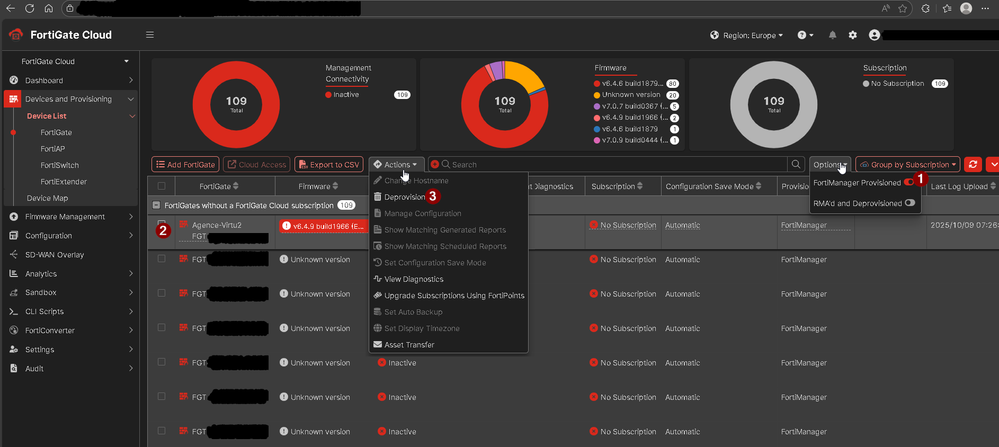Enable RMA'd and Deprovisioned toggle
The width and height of the screenshot is (999, 447).
910,203
